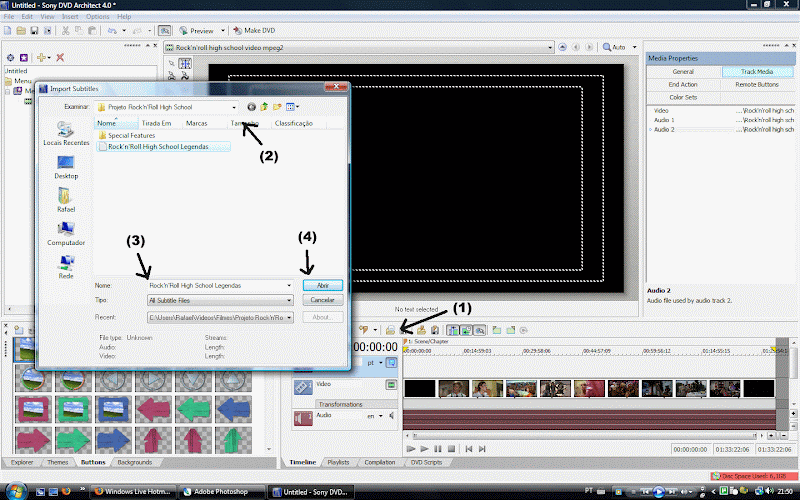Click the Make DVD button
This screenshot has height=500, width=800.
(254, 31)
